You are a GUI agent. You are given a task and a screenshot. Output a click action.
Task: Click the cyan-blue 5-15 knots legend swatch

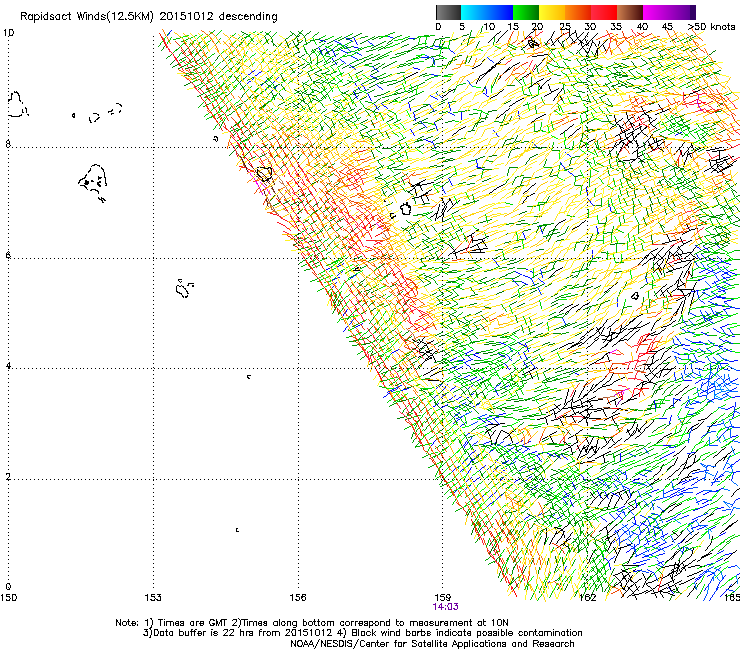pos(487,12)
